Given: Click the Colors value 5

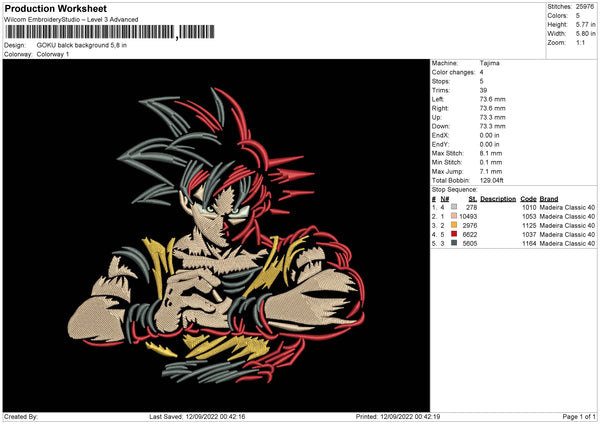Looking at the screenshot, I should [578, 16].
